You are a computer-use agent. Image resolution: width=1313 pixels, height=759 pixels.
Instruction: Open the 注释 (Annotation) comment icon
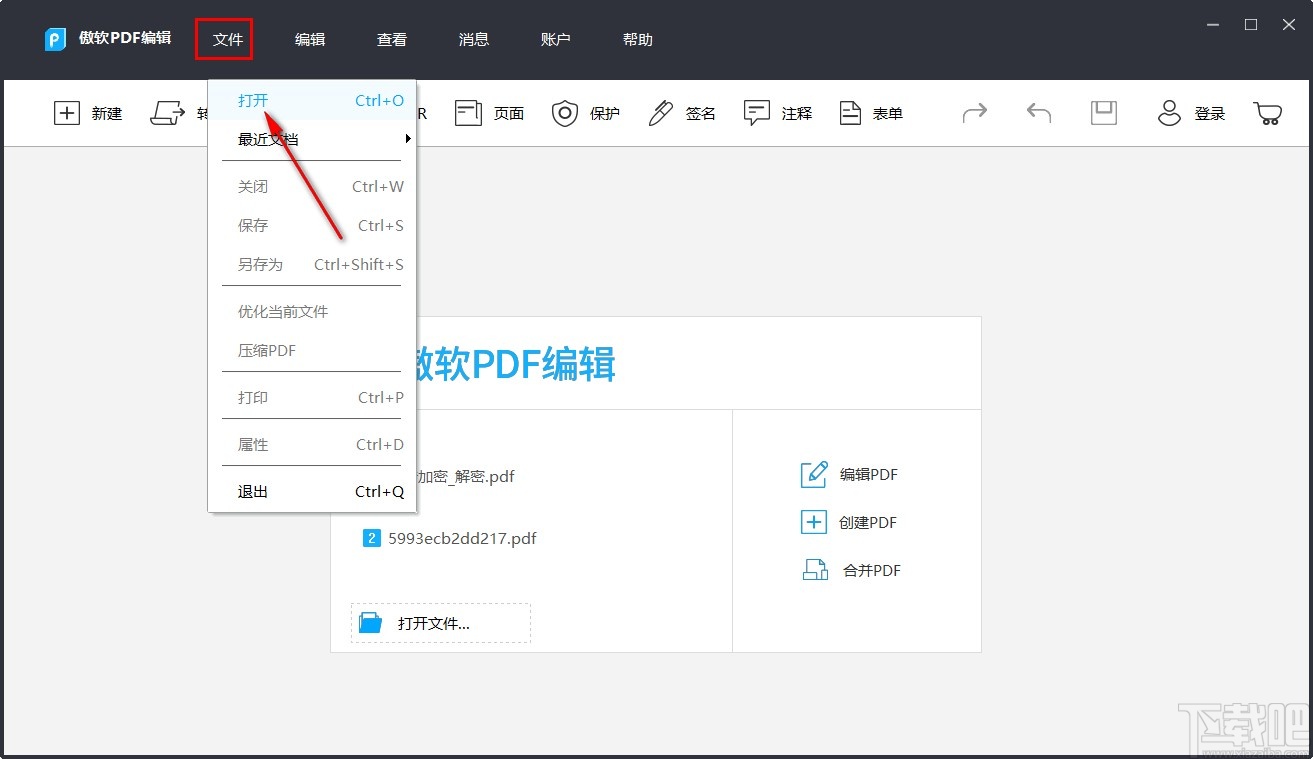coord(757,113)
